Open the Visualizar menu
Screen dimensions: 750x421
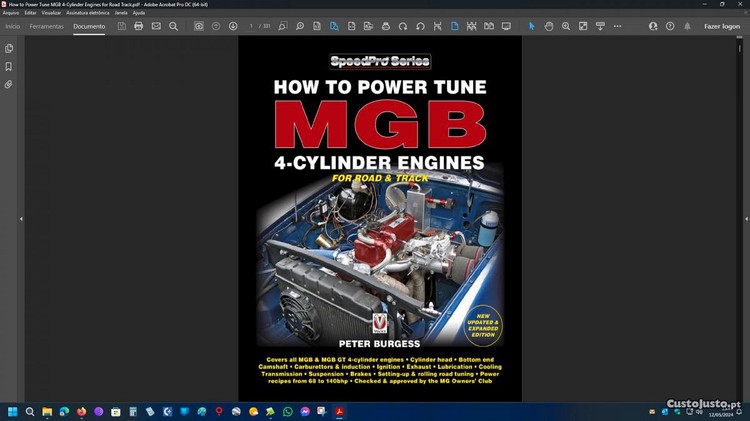(51, 13)
